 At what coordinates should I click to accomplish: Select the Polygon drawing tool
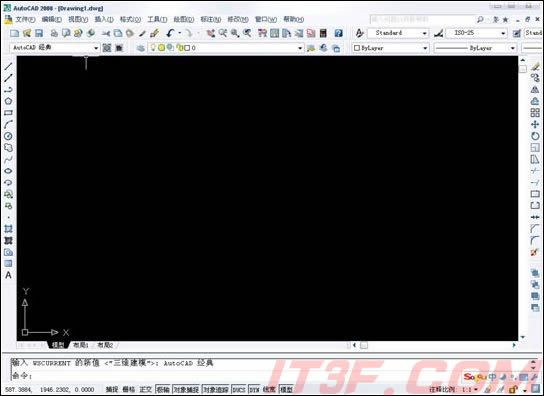pos(8,101)
